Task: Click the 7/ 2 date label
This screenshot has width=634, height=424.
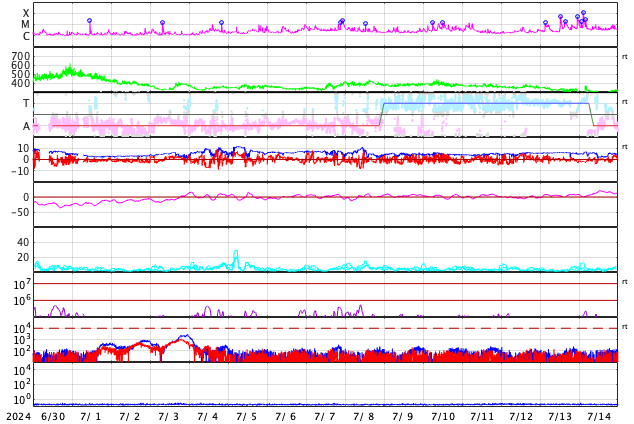Action: point(130,416)
